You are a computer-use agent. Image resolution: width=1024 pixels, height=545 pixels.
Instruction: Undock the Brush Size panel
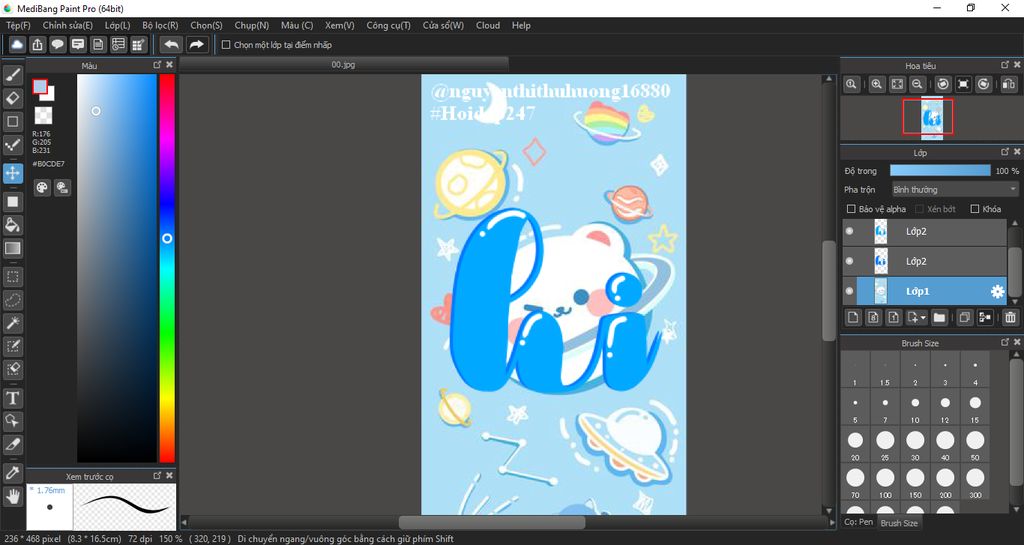click(x=1005, y=342)
